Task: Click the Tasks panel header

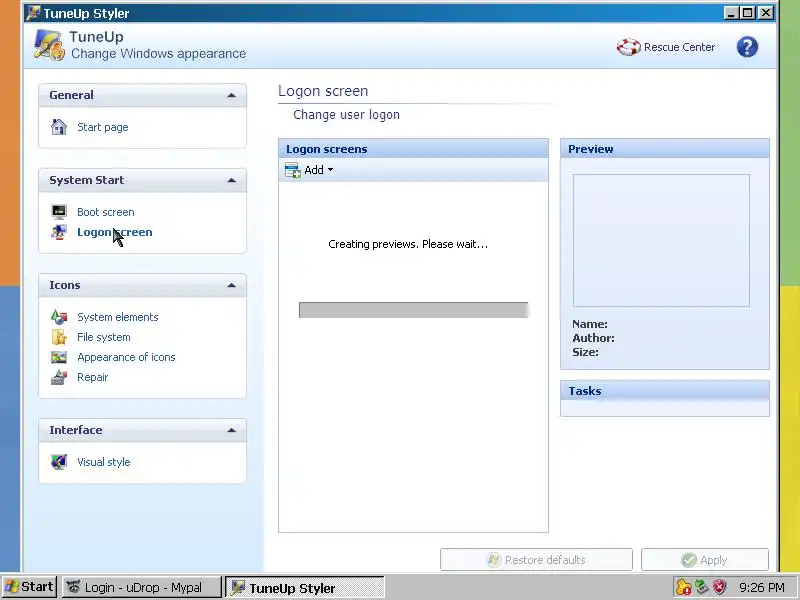Action: point(665,391)
